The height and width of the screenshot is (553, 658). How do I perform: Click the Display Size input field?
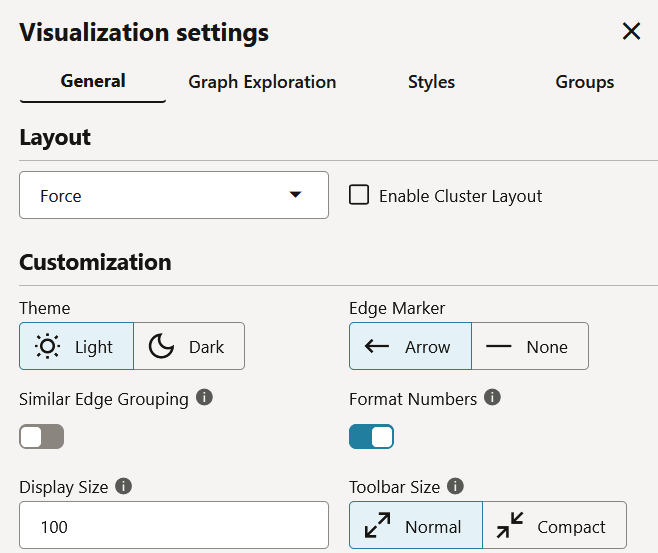pyautogui.click(x=174, y=525)
